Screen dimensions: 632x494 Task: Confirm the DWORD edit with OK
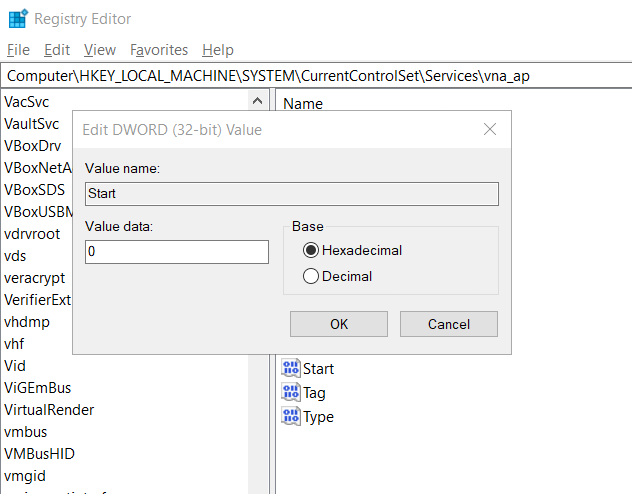(339, 324)
